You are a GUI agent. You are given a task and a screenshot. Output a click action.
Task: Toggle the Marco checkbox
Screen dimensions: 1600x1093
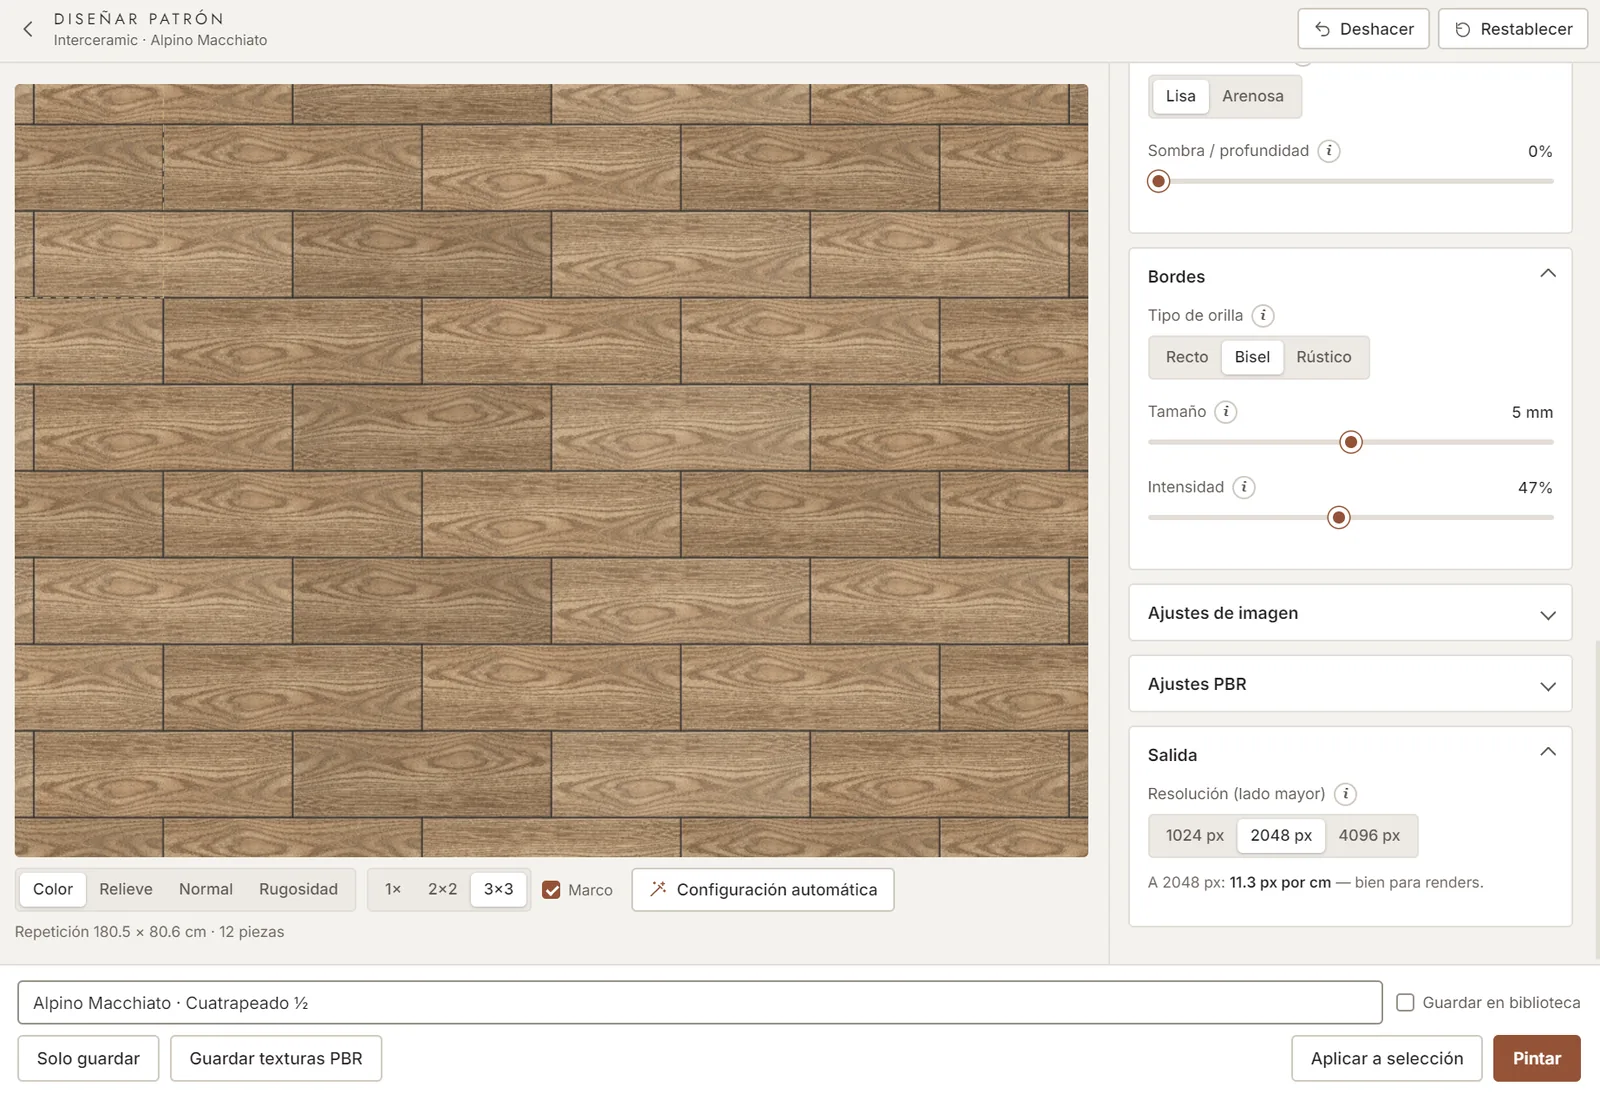(x=551, y=890)
